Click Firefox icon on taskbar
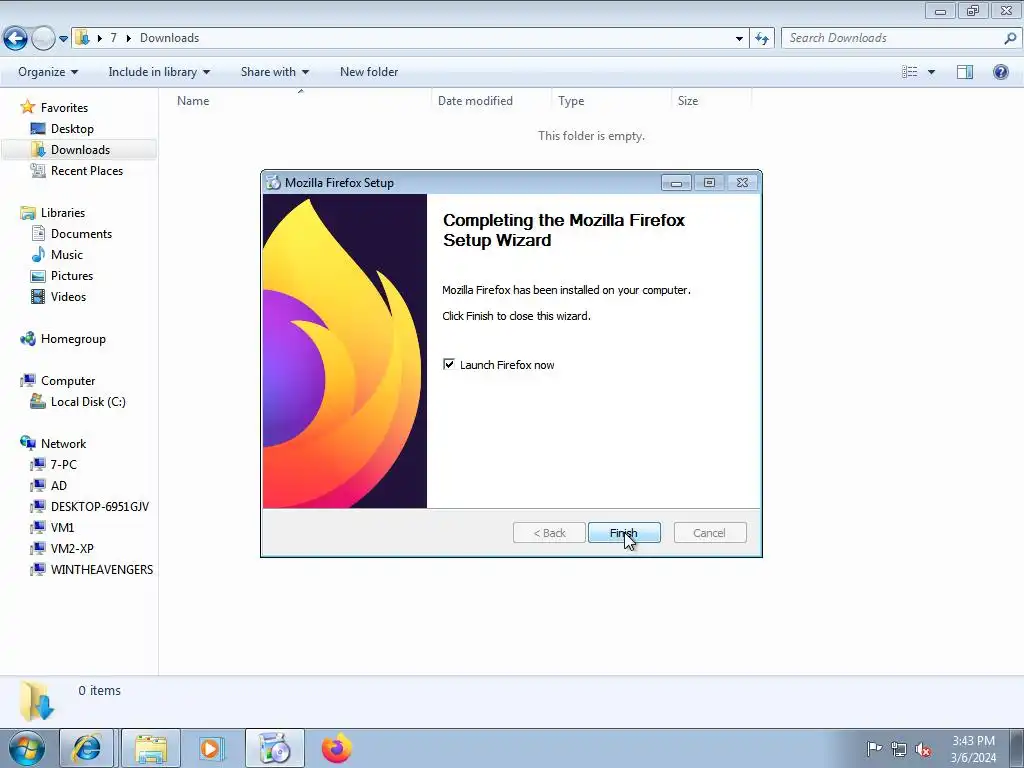 (336, 748)
